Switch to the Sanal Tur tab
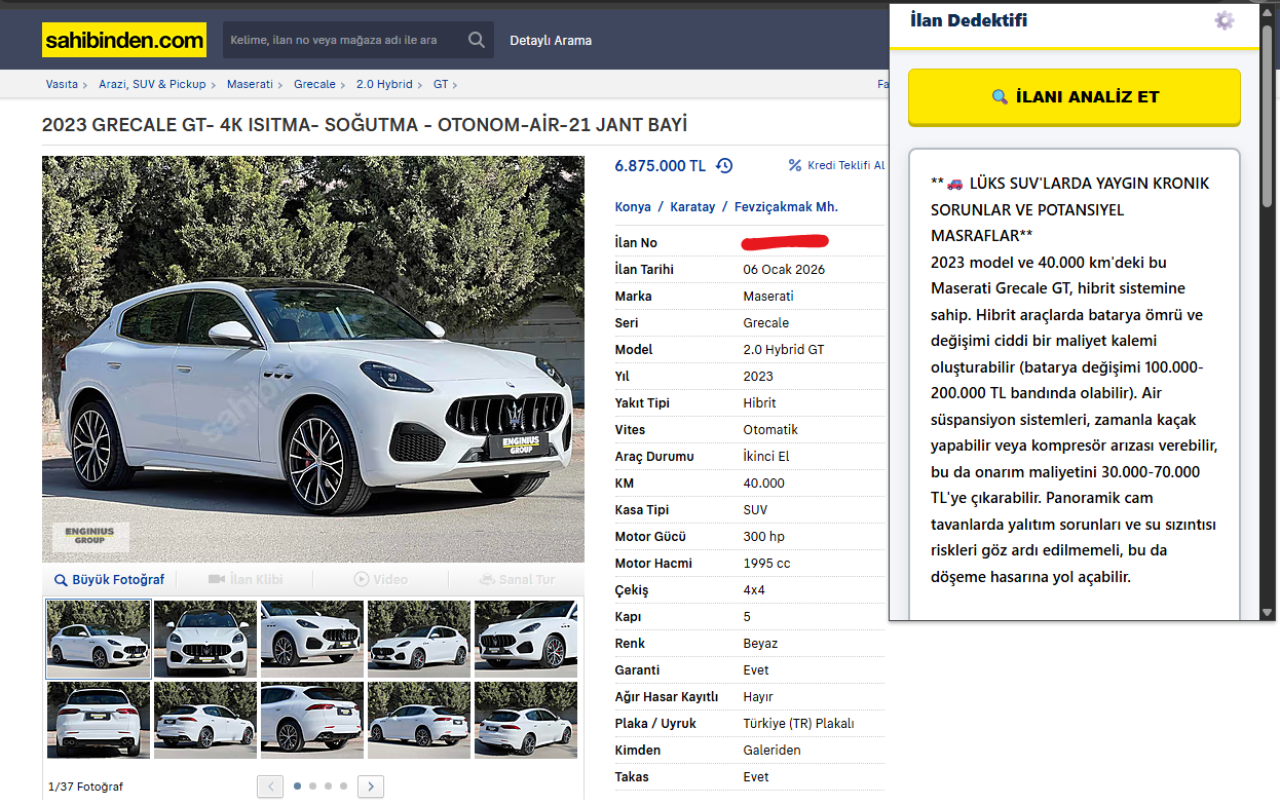1280x800 pixels. 517,579
